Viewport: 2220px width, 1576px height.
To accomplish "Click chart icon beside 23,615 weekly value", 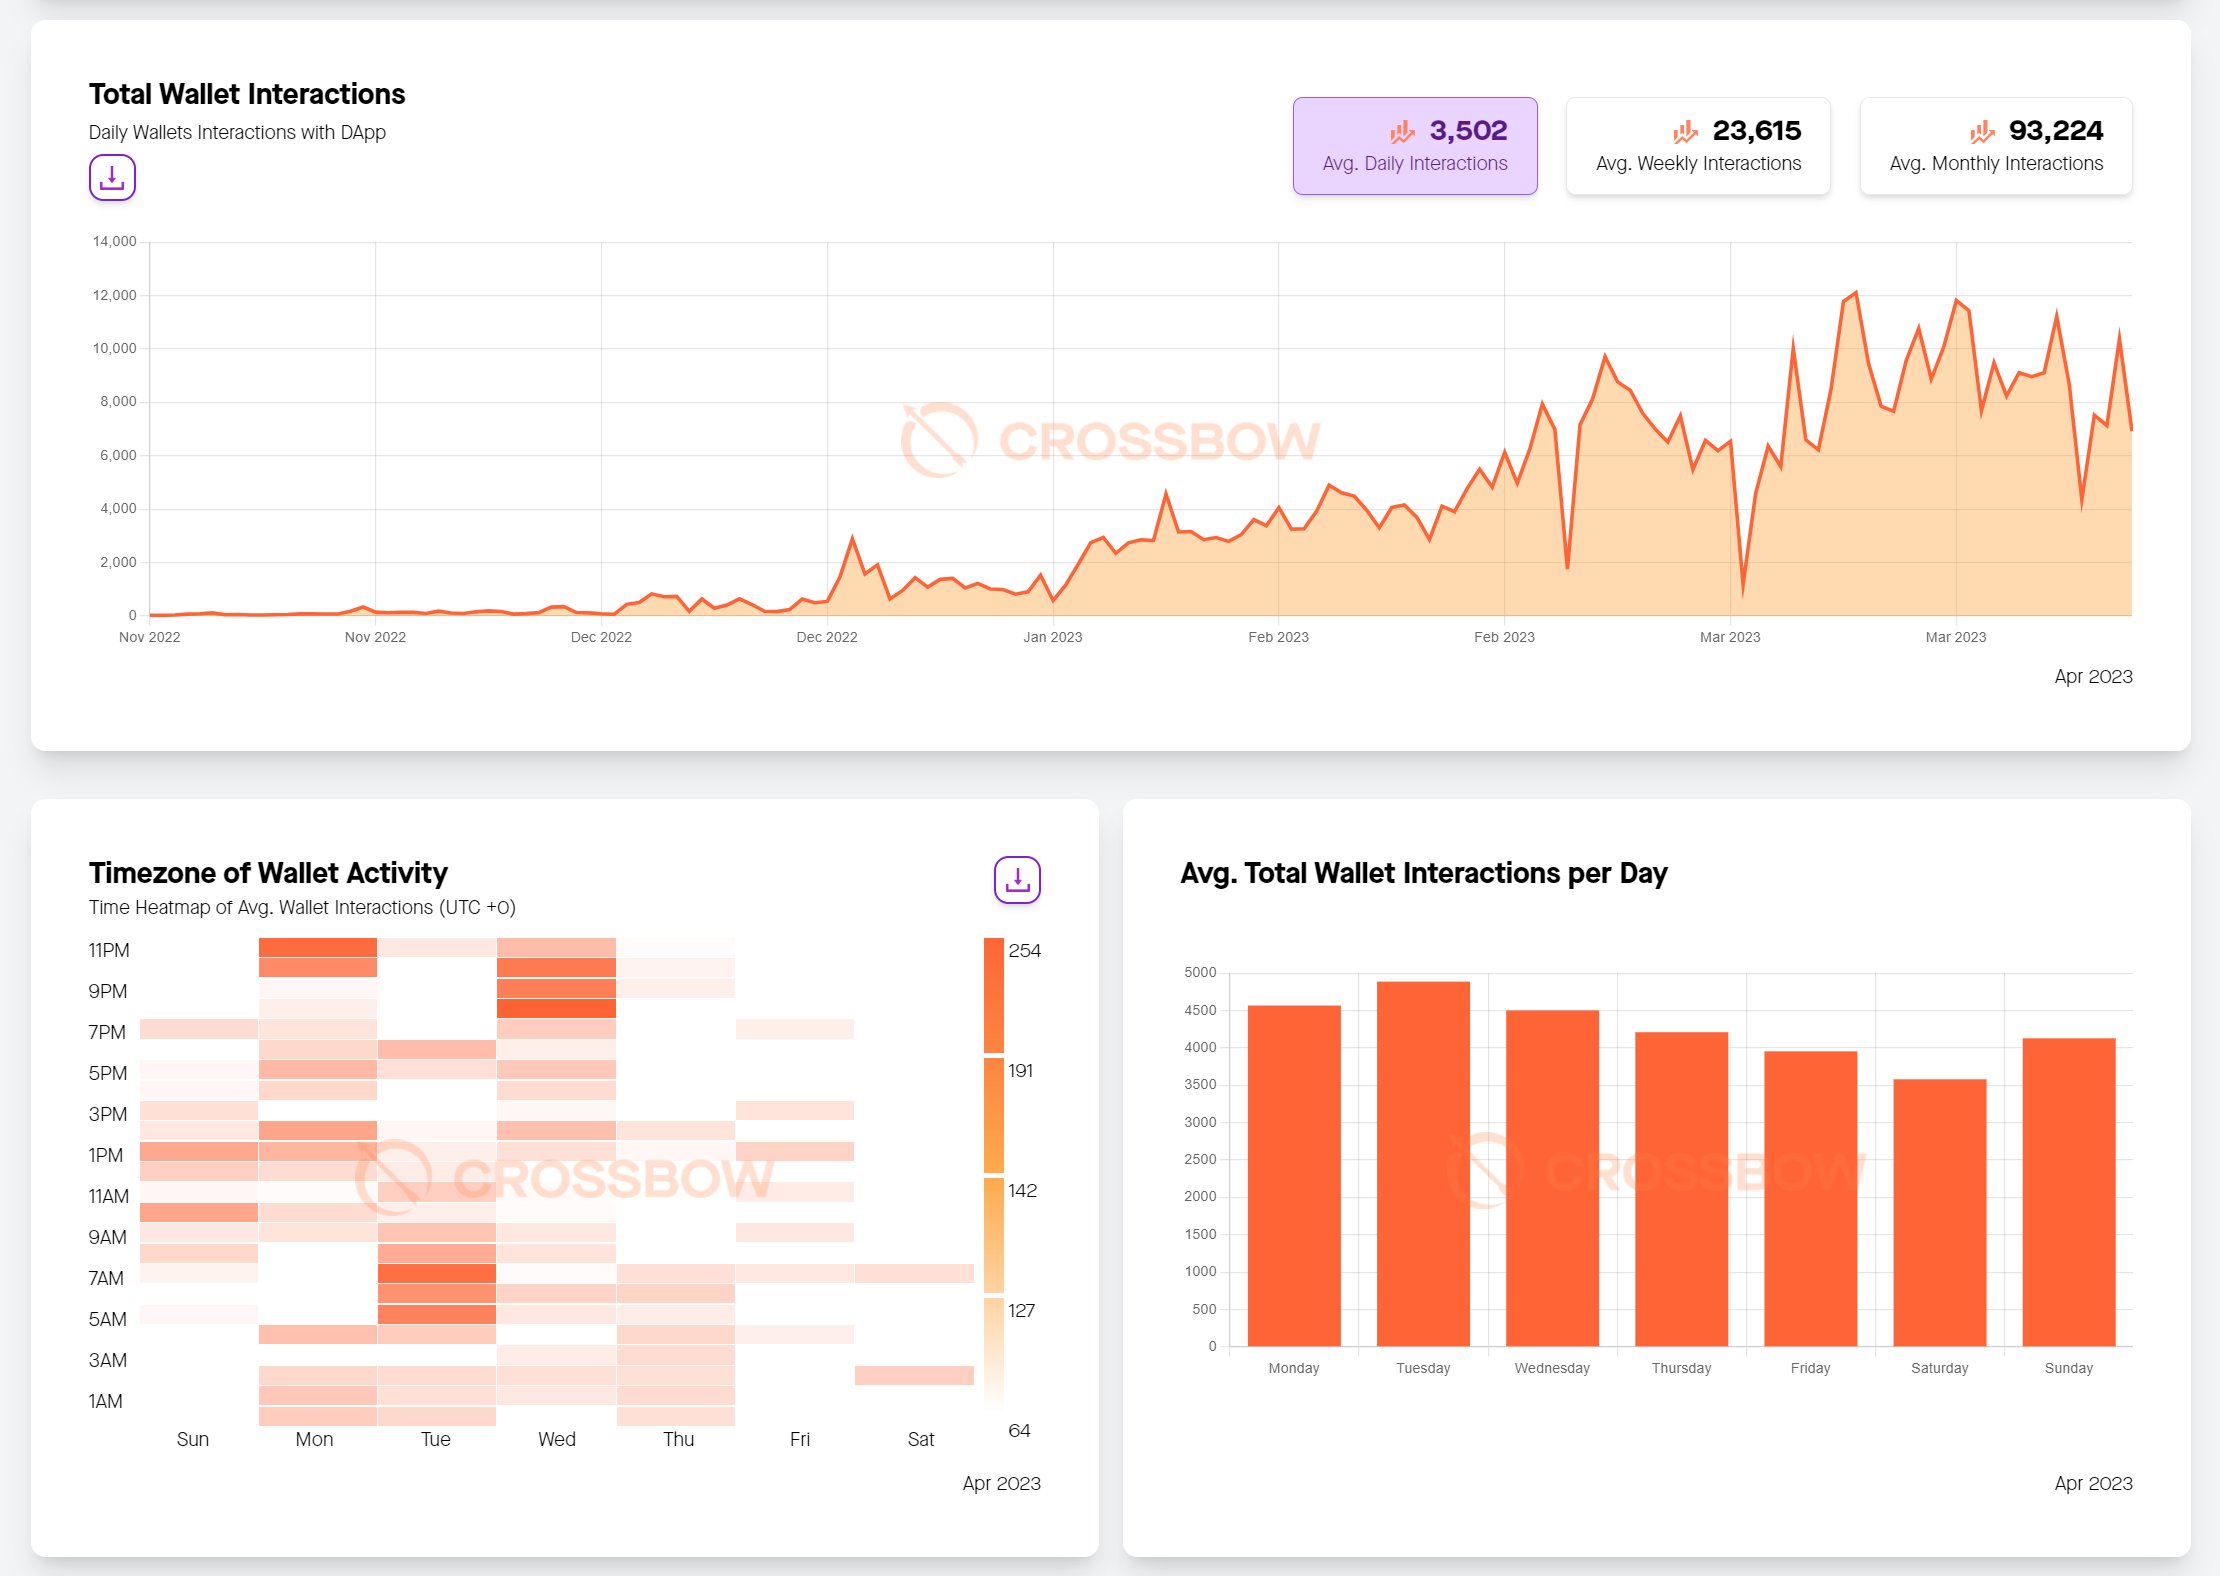I will click(1686, 131).
